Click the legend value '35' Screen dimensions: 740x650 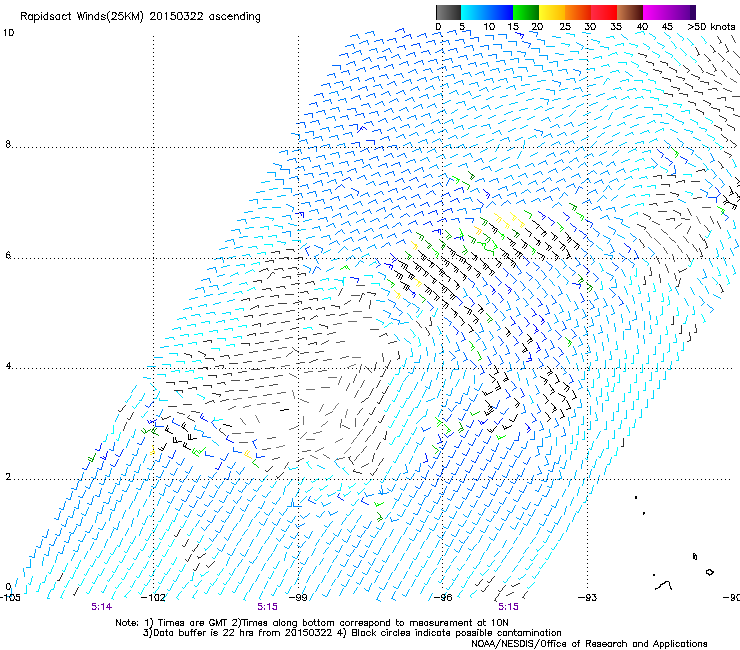pyautogui.click(x=616, y=26)
